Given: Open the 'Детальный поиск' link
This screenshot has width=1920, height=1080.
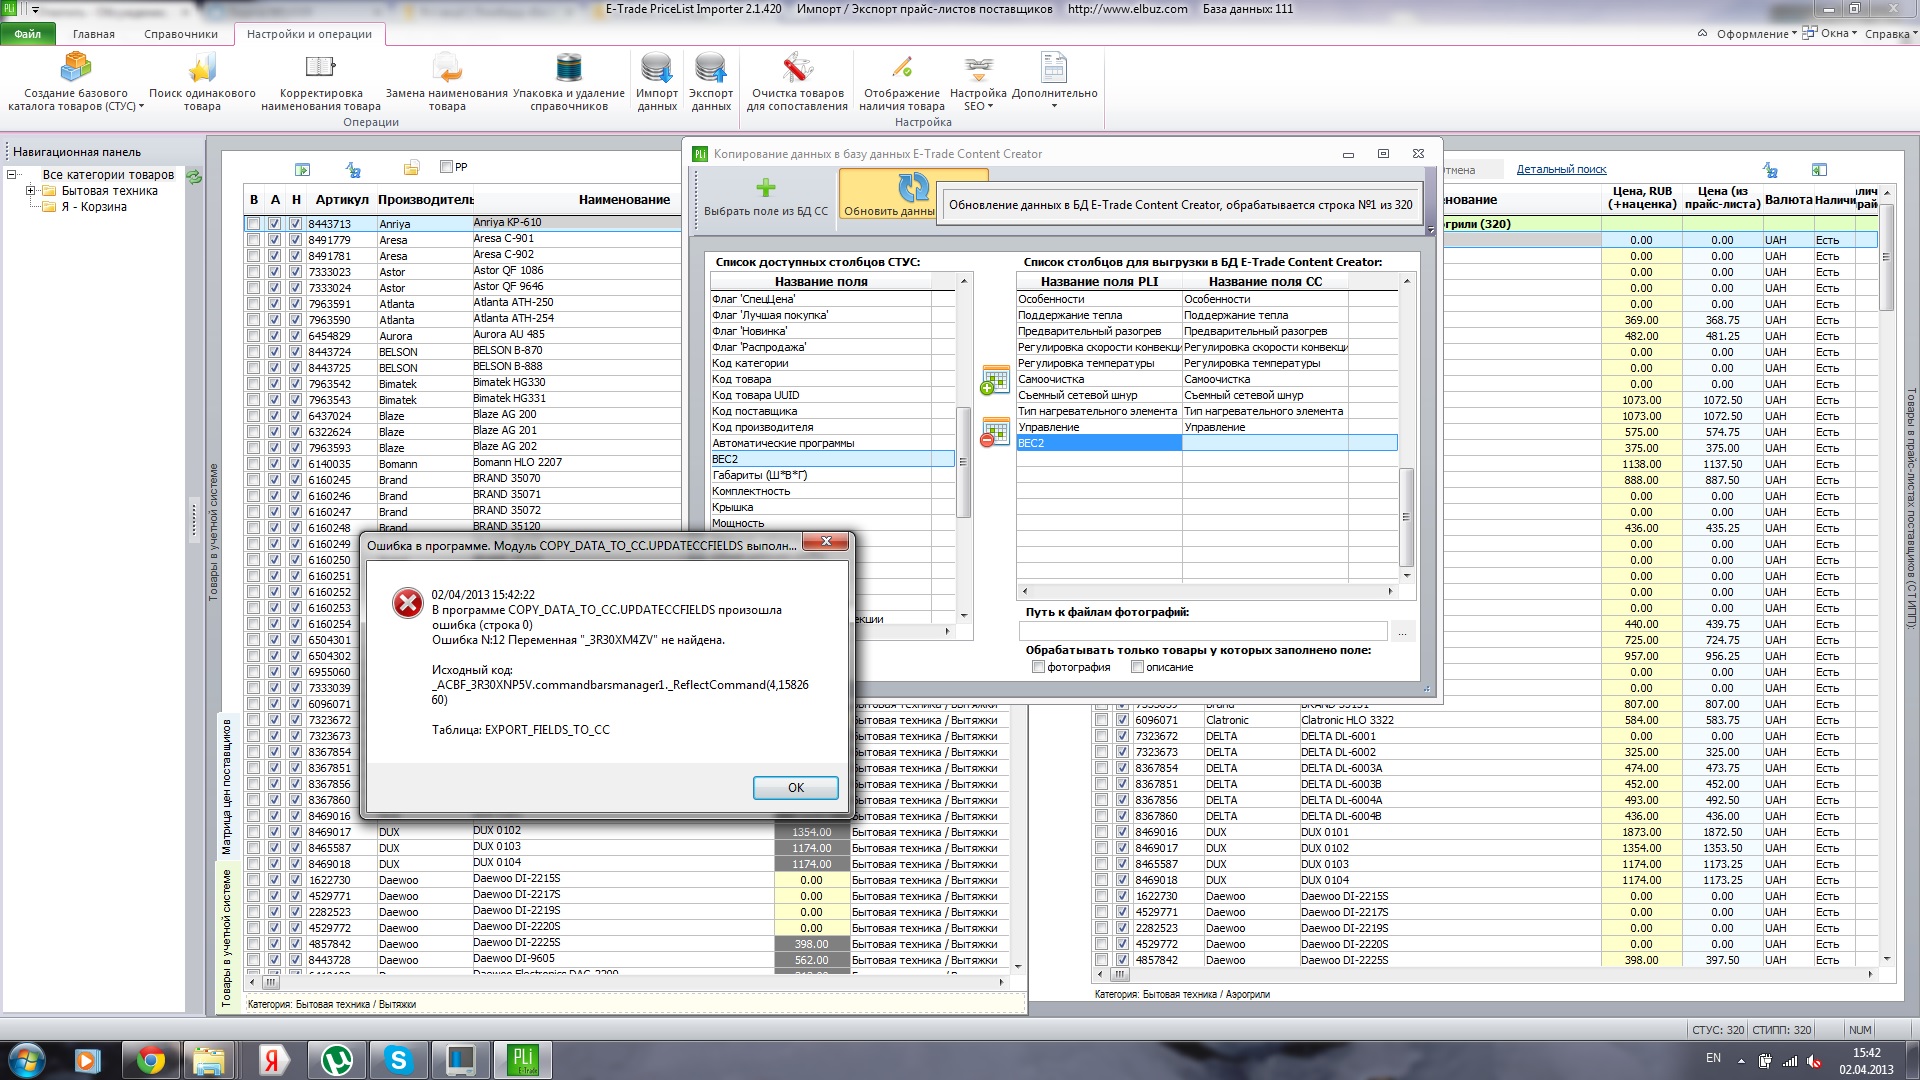Looking at the screenshot, I should 1561,169.
